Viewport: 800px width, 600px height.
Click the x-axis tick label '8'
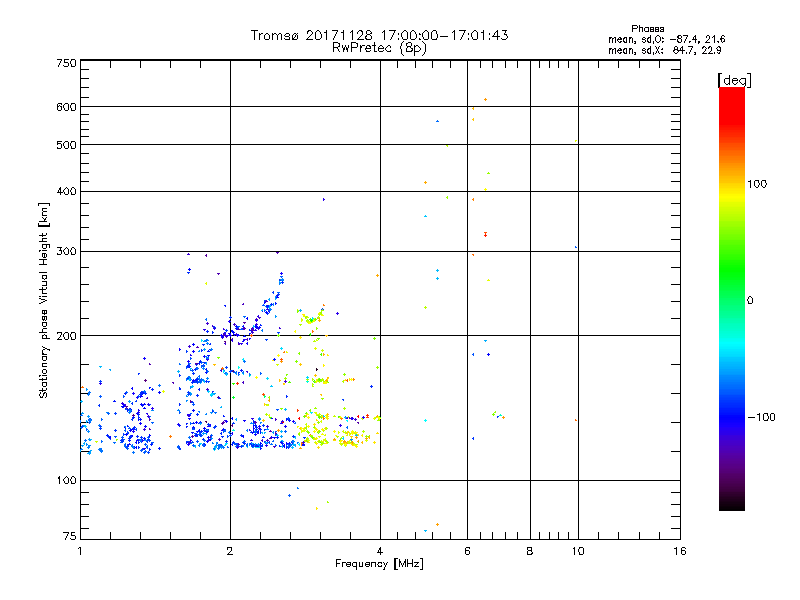(530, 551)
